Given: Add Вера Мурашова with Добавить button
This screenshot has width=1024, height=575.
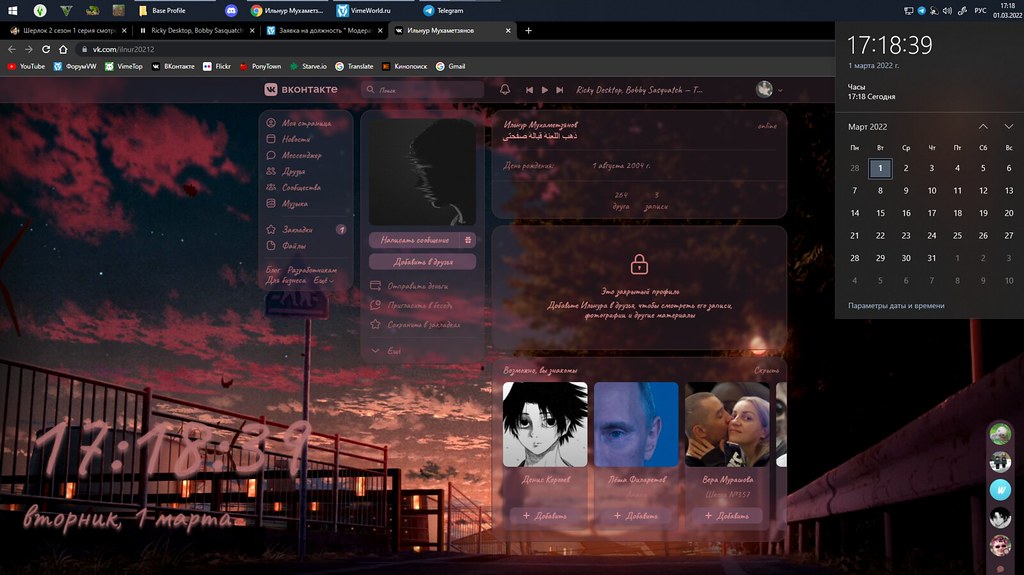Looking at the screenshot, I should pyautogui.click(x=727, y=516).
